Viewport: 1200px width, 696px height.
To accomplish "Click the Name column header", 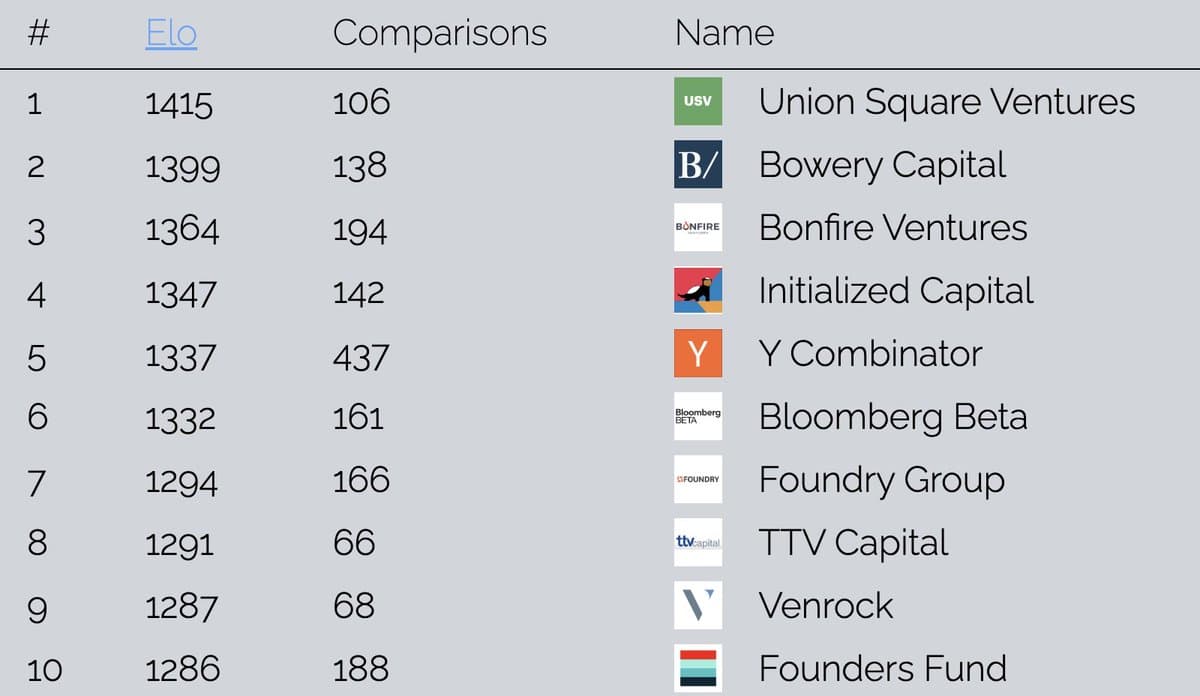I will 725,33.
